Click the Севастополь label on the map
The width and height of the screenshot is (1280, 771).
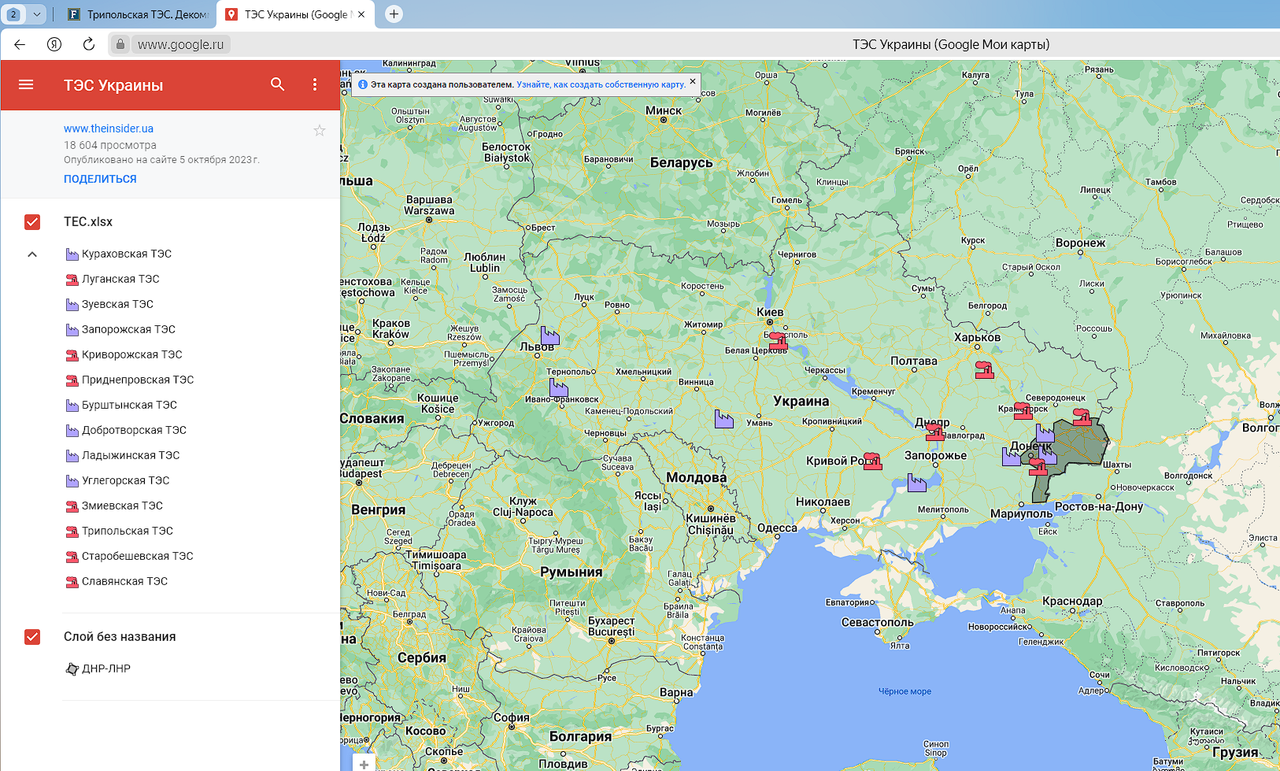coord(877,622)
